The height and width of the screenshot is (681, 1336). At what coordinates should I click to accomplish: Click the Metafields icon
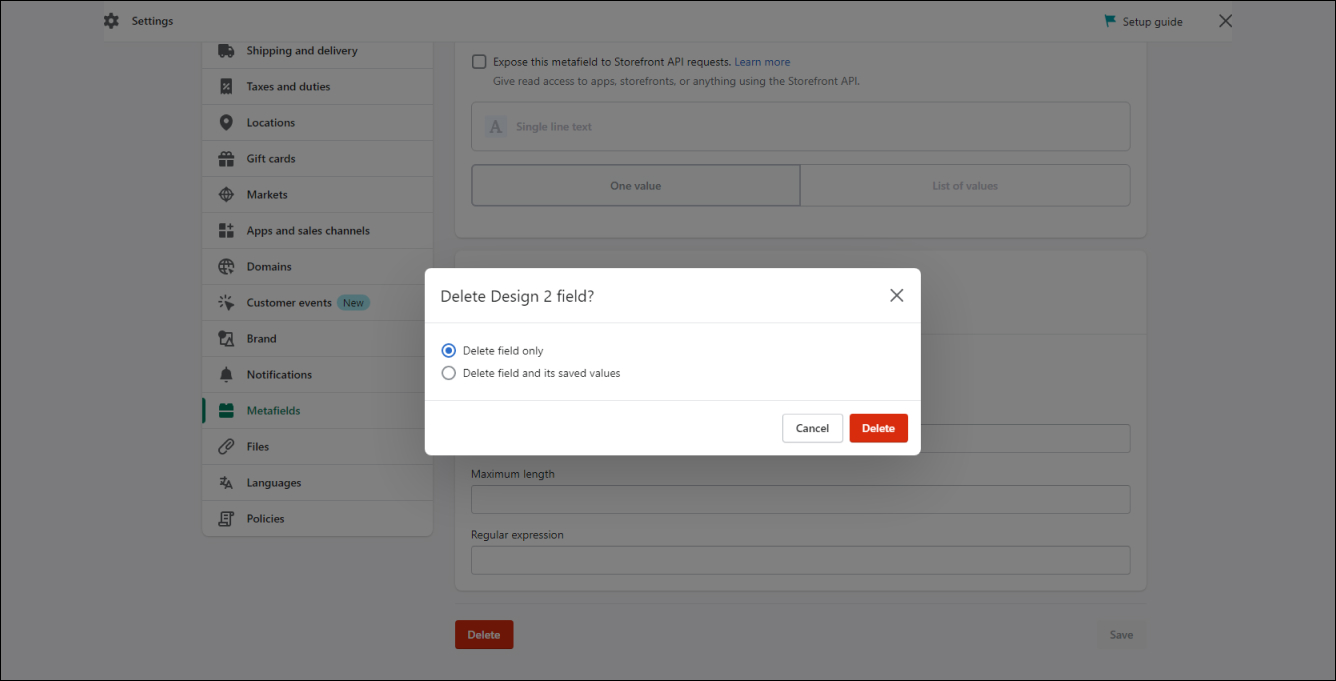tap(226, 411)
